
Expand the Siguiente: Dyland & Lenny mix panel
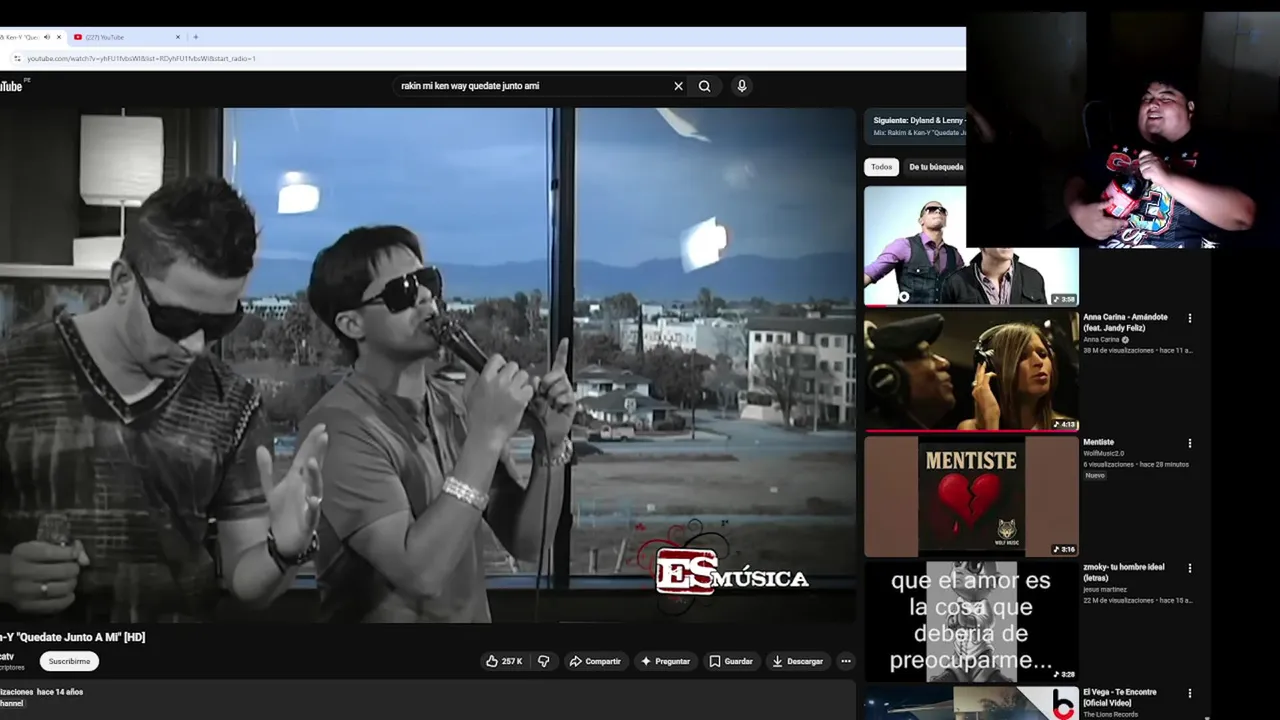[x=915, y=126]
